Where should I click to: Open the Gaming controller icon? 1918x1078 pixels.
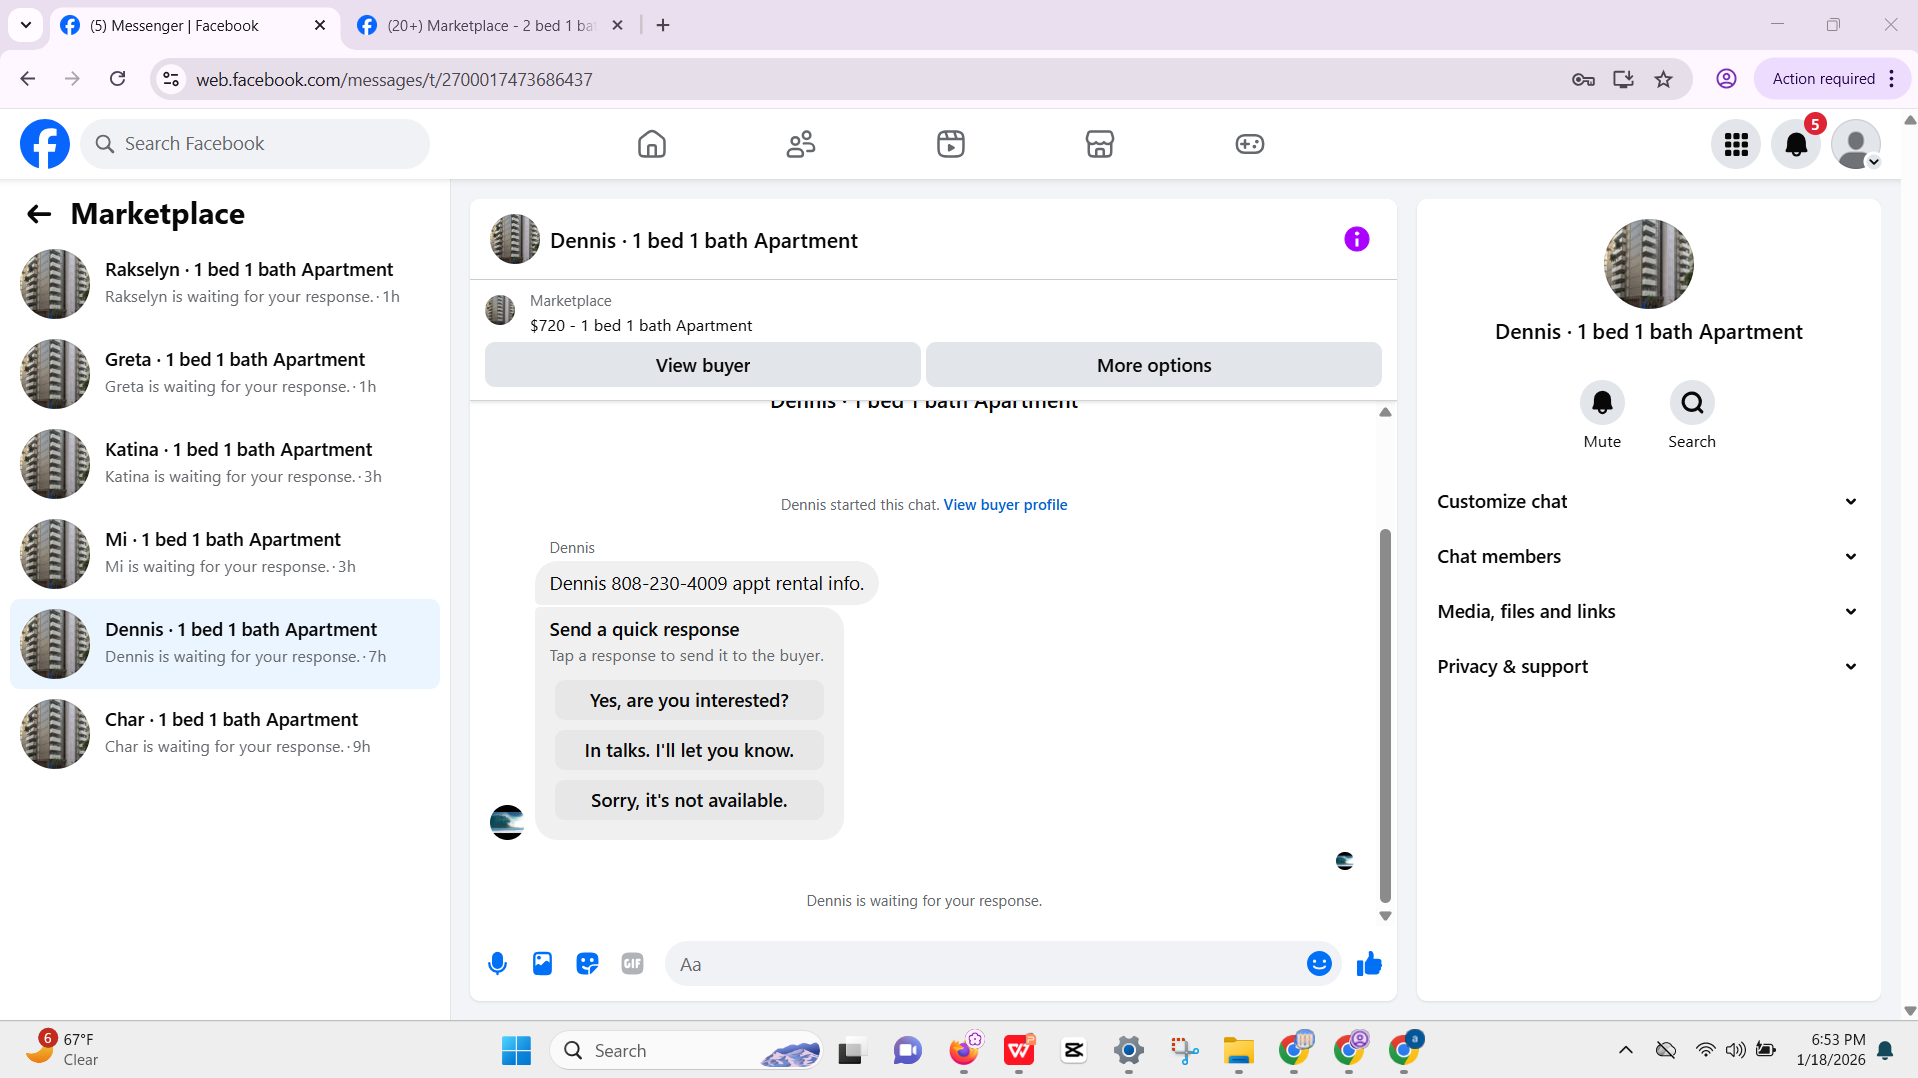pyautogui.click(x=1249, y=144)
